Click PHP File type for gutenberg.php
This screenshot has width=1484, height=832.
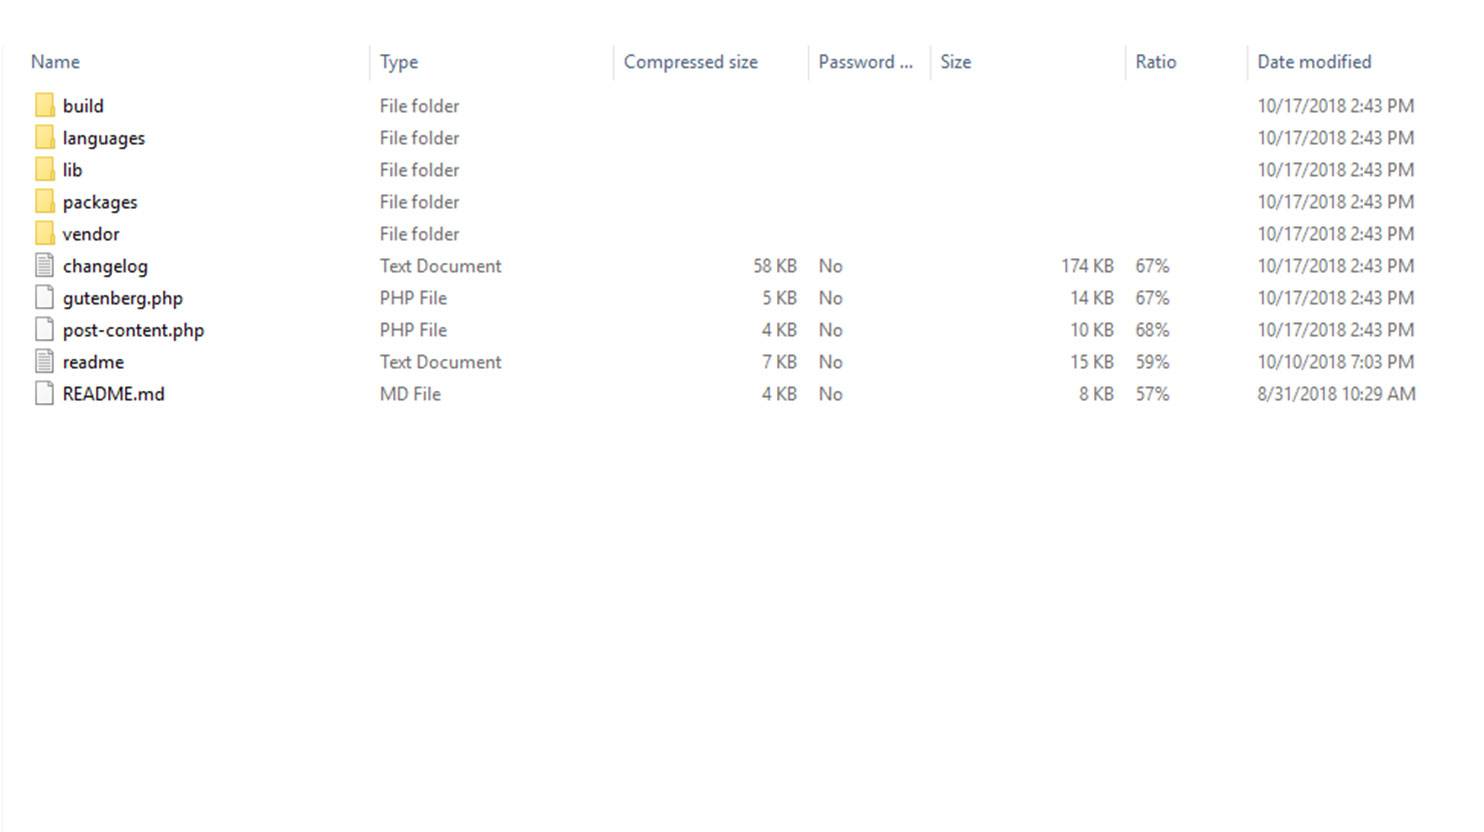point(413,298)
